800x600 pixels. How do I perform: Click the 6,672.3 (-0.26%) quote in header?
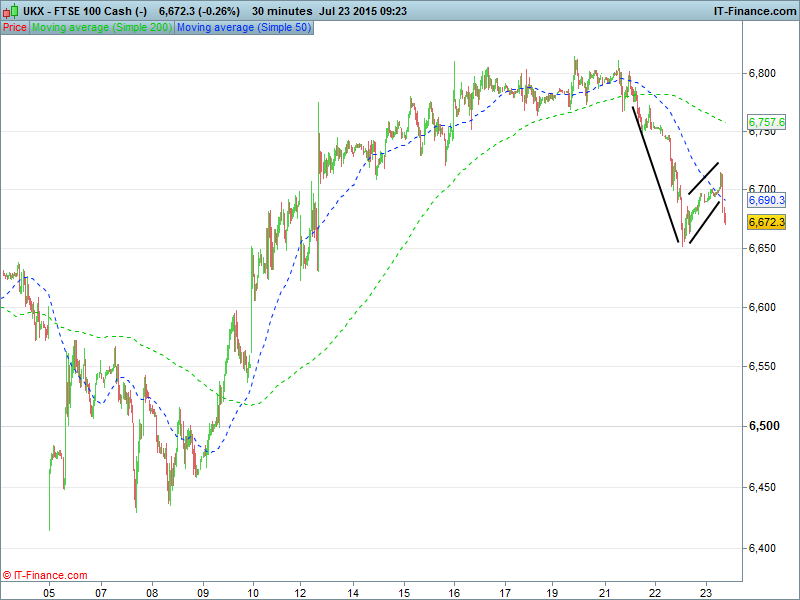[x=199, y=10]
